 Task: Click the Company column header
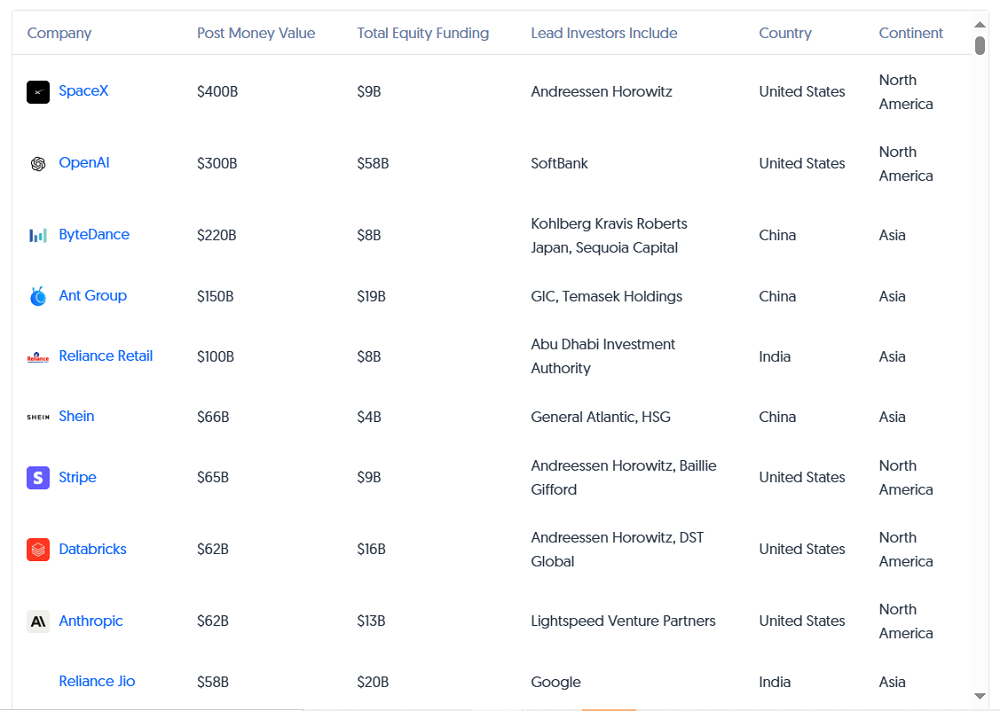point(59,33)
